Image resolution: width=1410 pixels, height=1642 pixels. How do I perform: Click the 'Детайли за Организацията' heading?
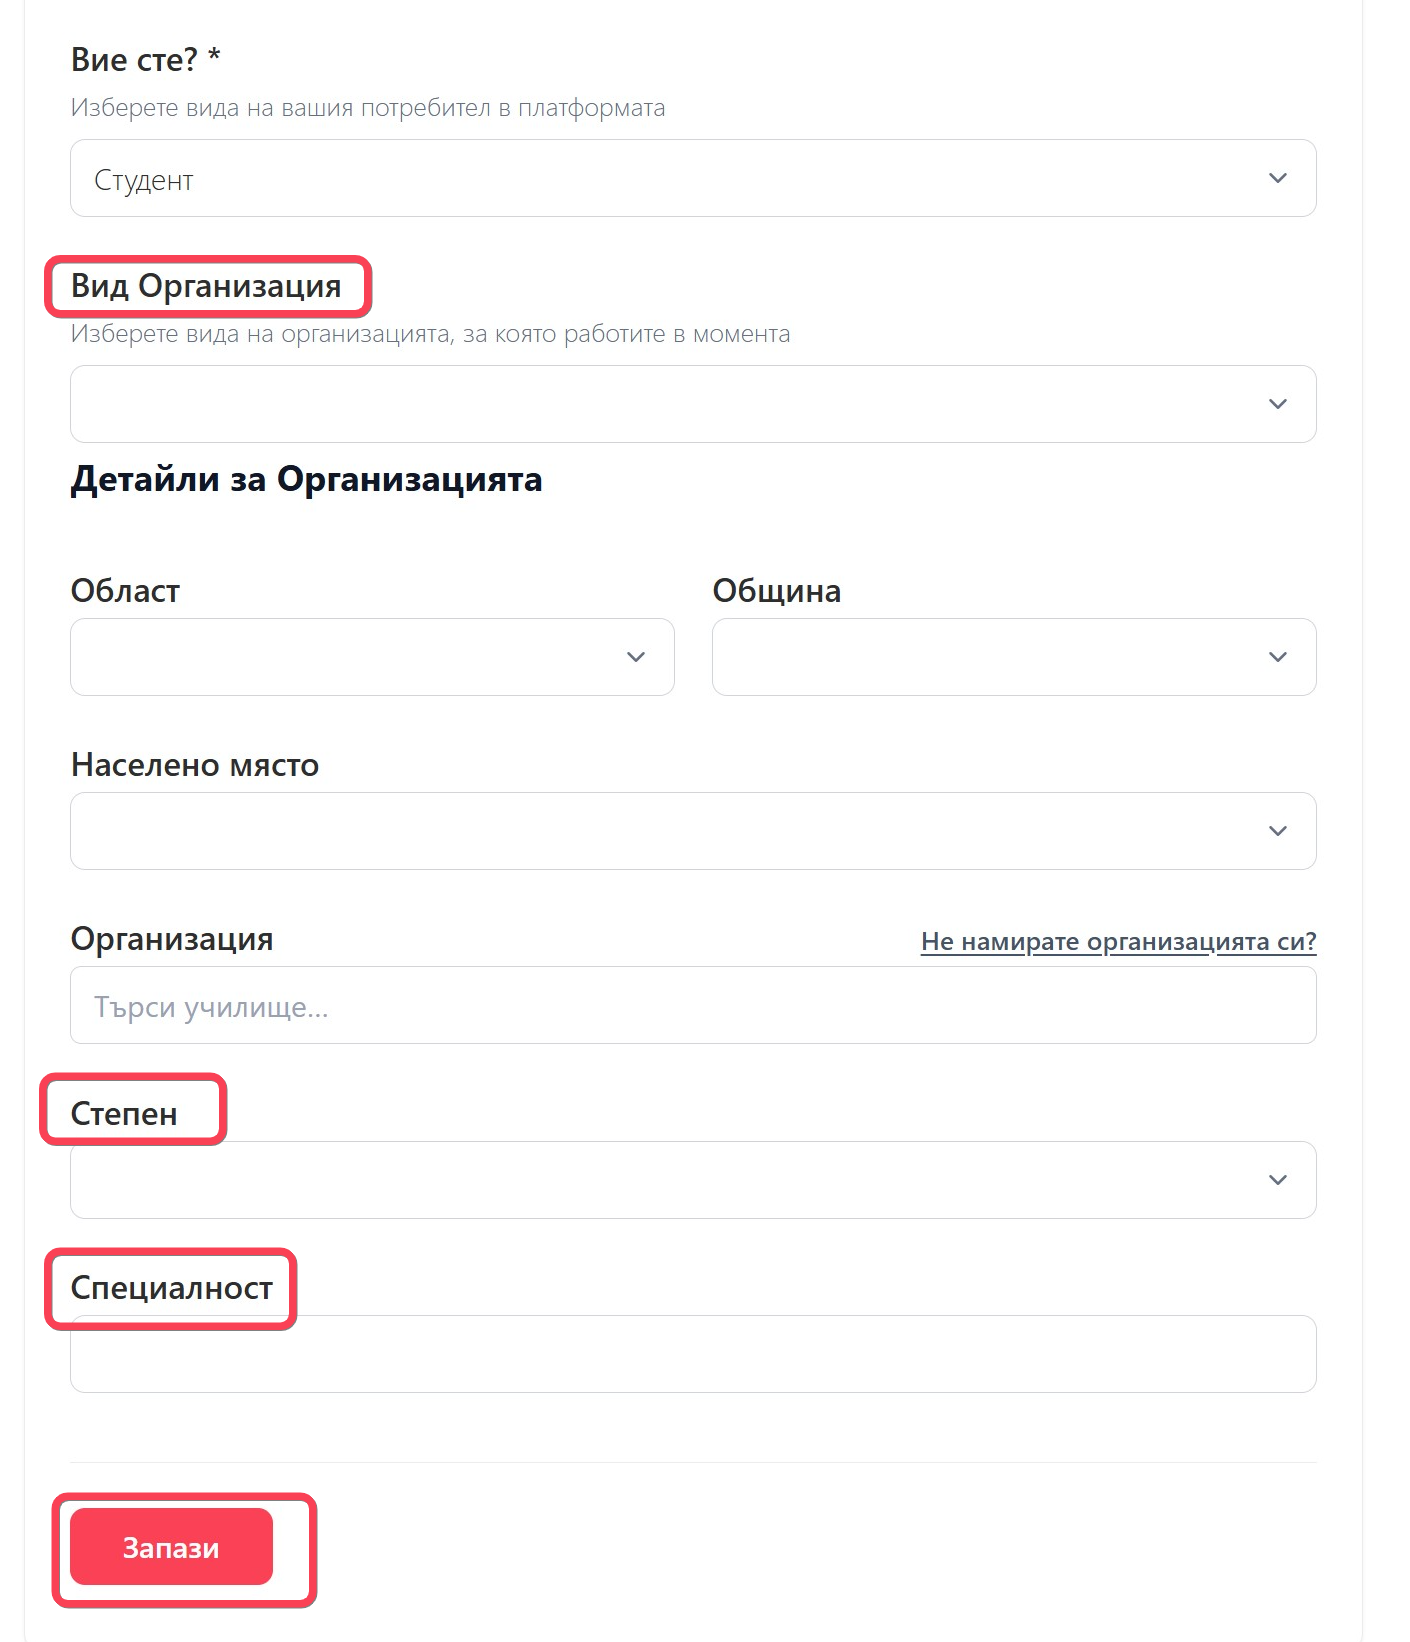[x=306, y=479]
